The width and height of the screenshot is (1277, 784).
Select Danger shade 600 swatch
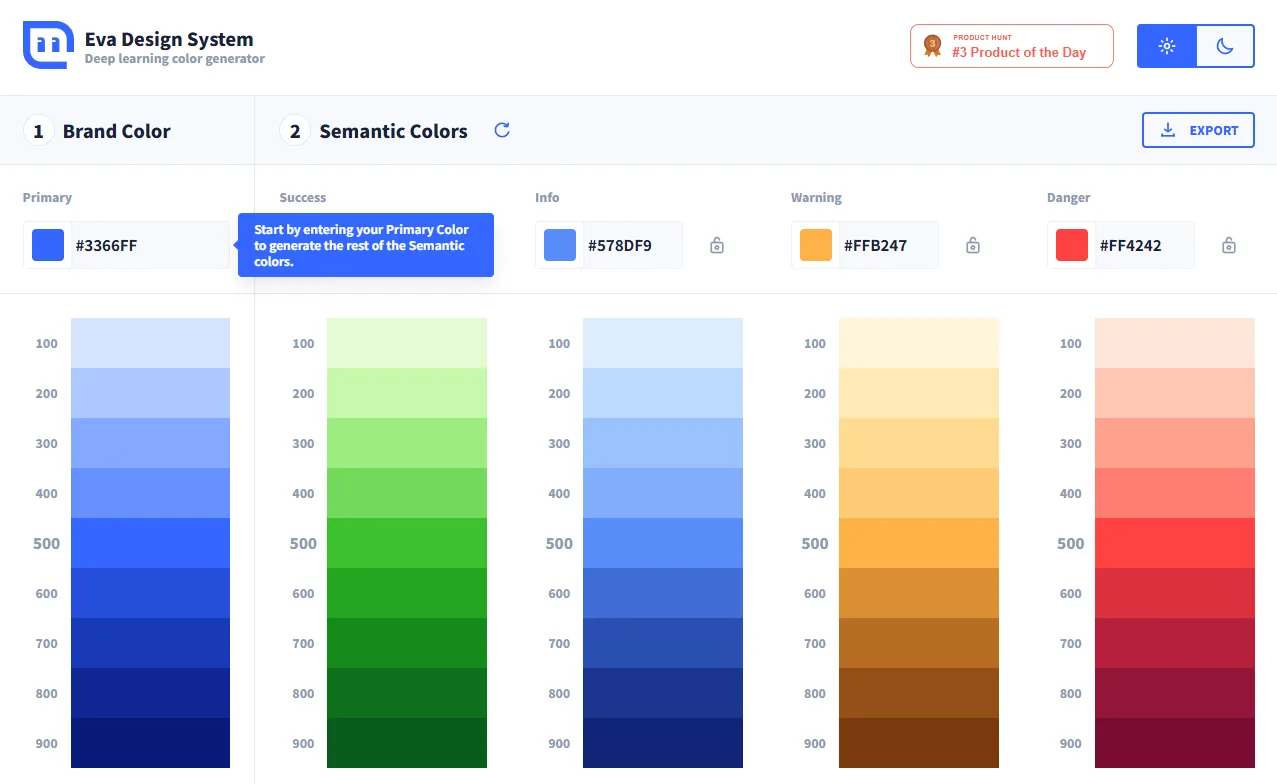1175,593
